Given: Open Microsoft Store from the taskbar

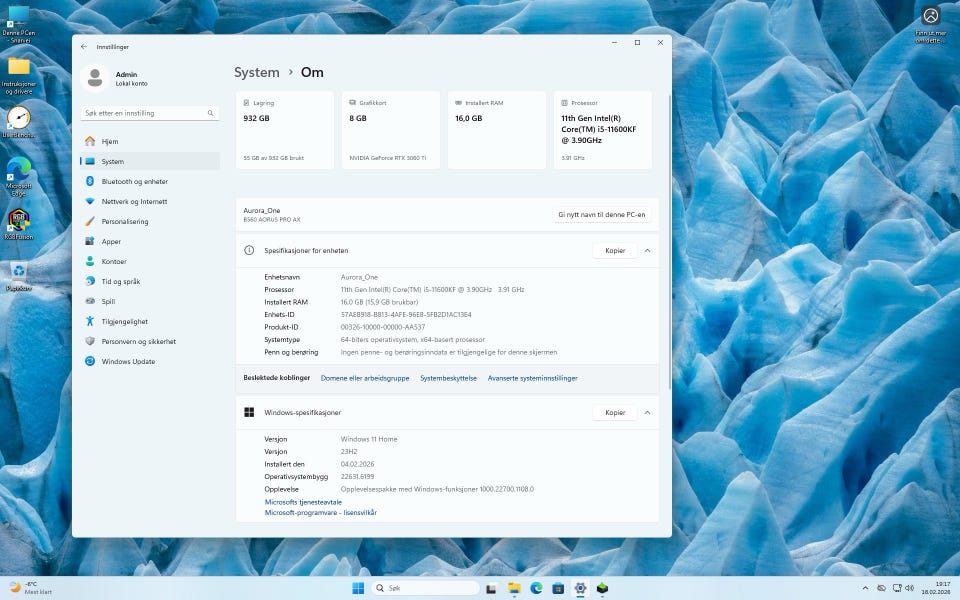Looking at the screenshot, I should coord(558,588).
